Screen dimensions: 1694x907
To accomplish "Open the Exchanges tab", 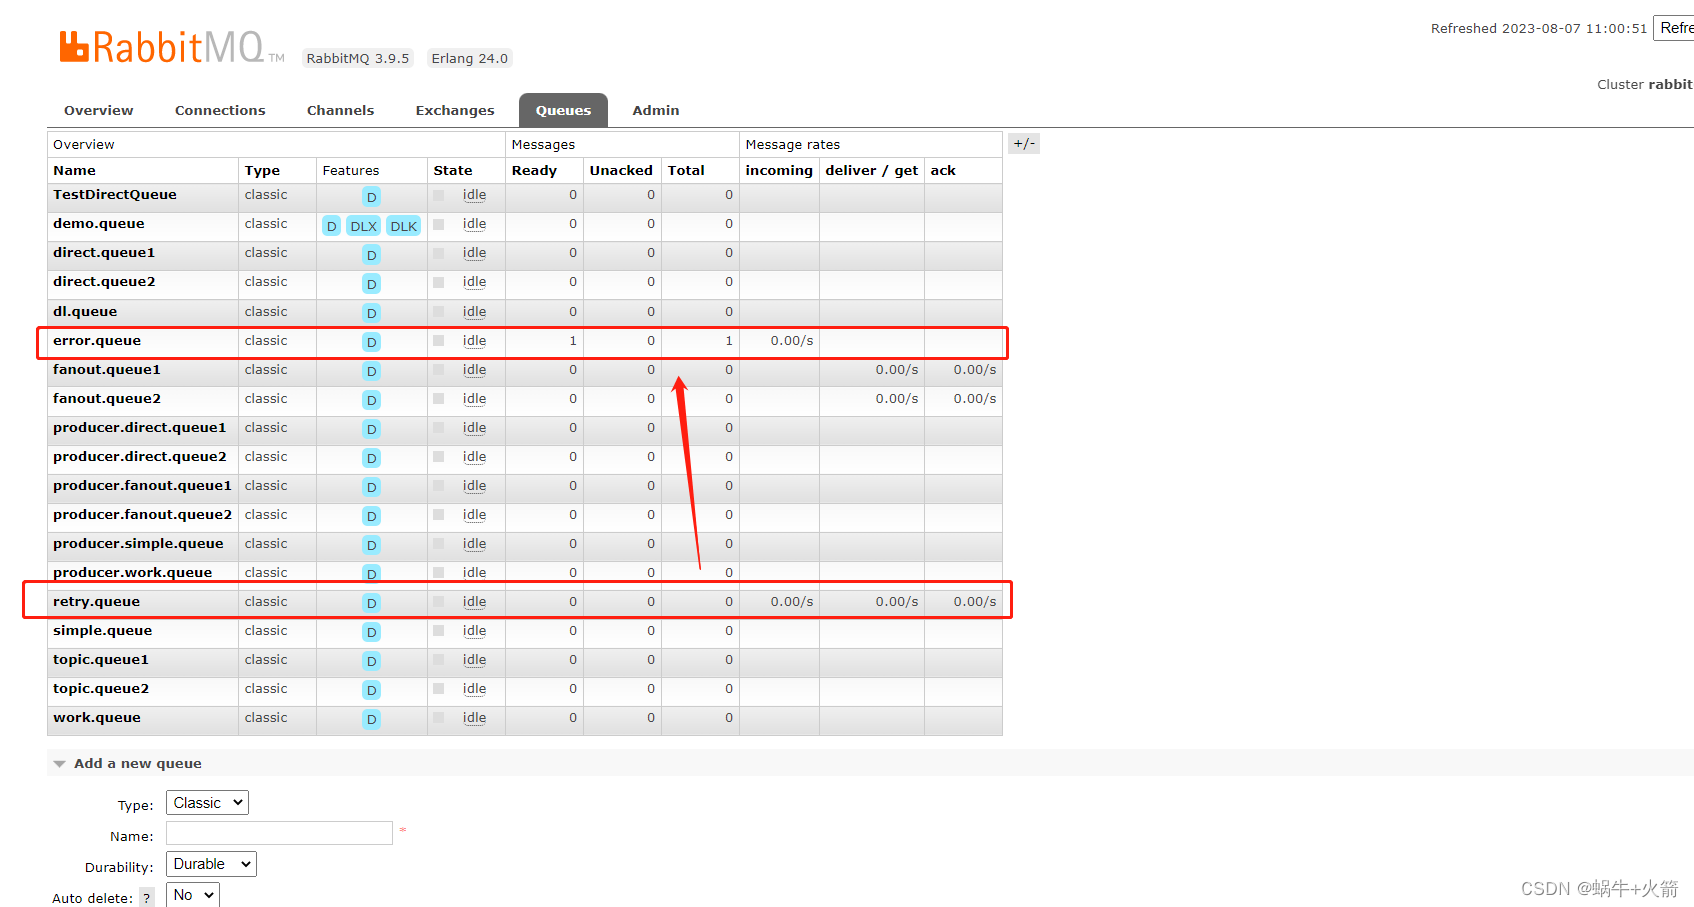I will point(455,110).
